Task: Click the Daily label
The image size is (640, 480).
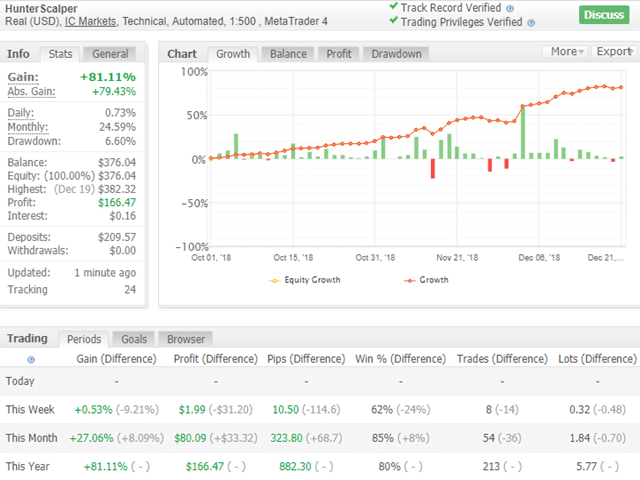Action: tap(20, 113)
